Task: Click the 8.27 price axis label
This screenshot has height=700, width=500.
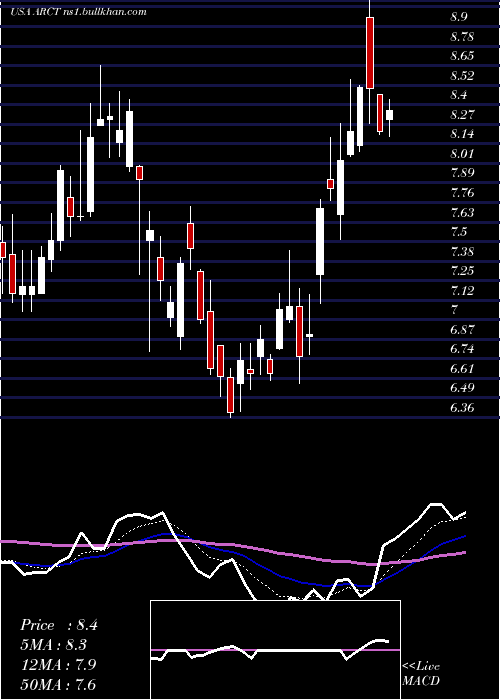Action: click(462, 115)
